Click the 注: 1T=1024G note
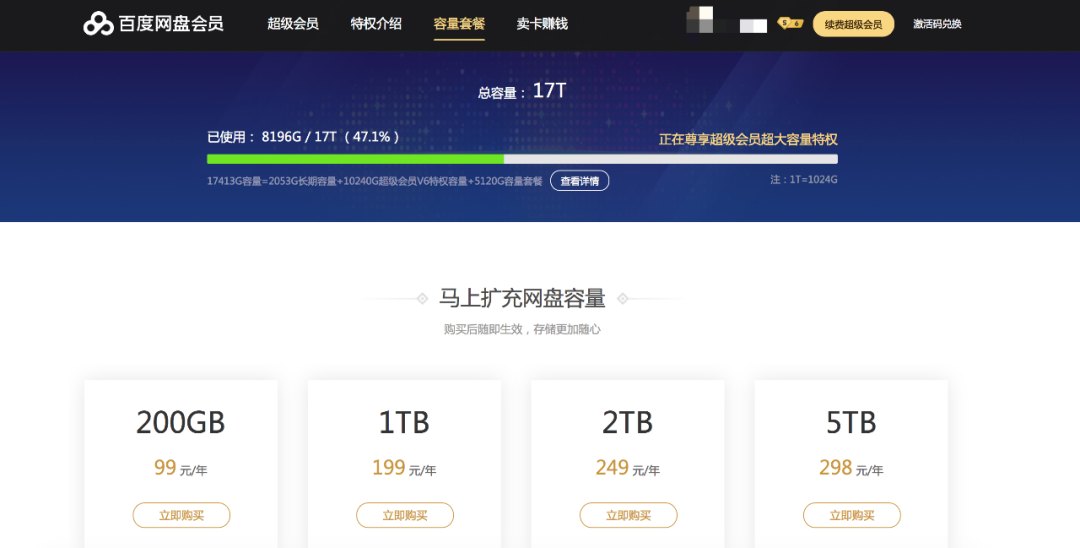This screenshot has width=1080, height=548. [x=804, y=179]
